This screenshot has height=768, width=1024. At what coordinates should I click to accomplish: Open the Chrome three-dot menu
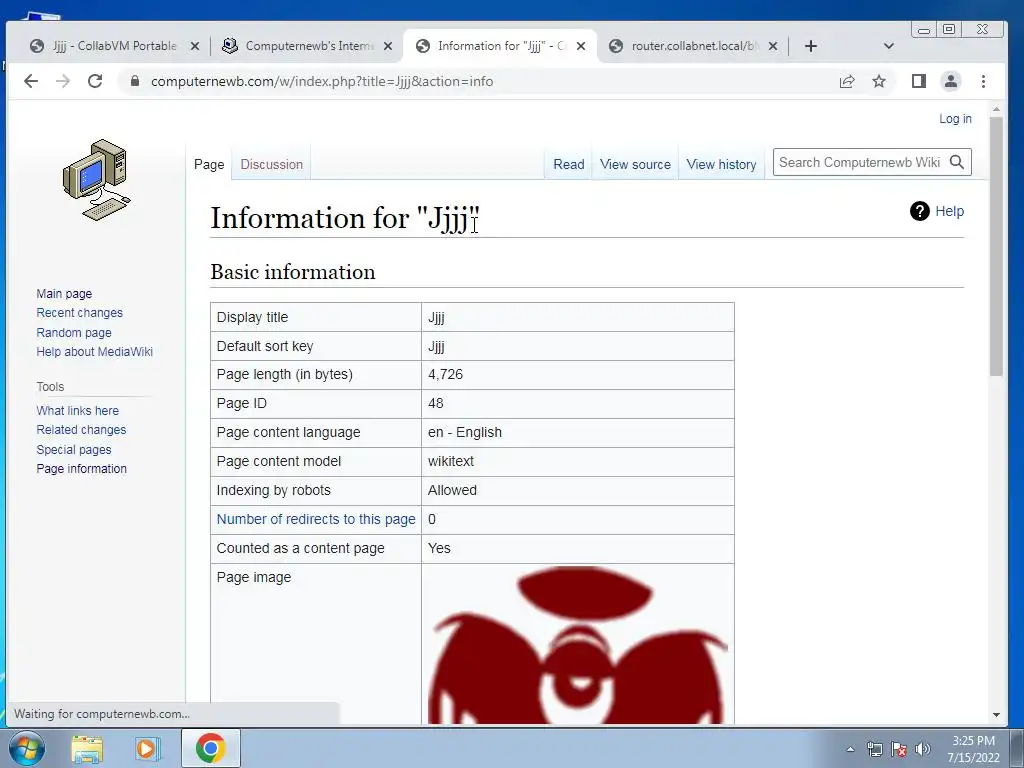click(x=984, y=81)
